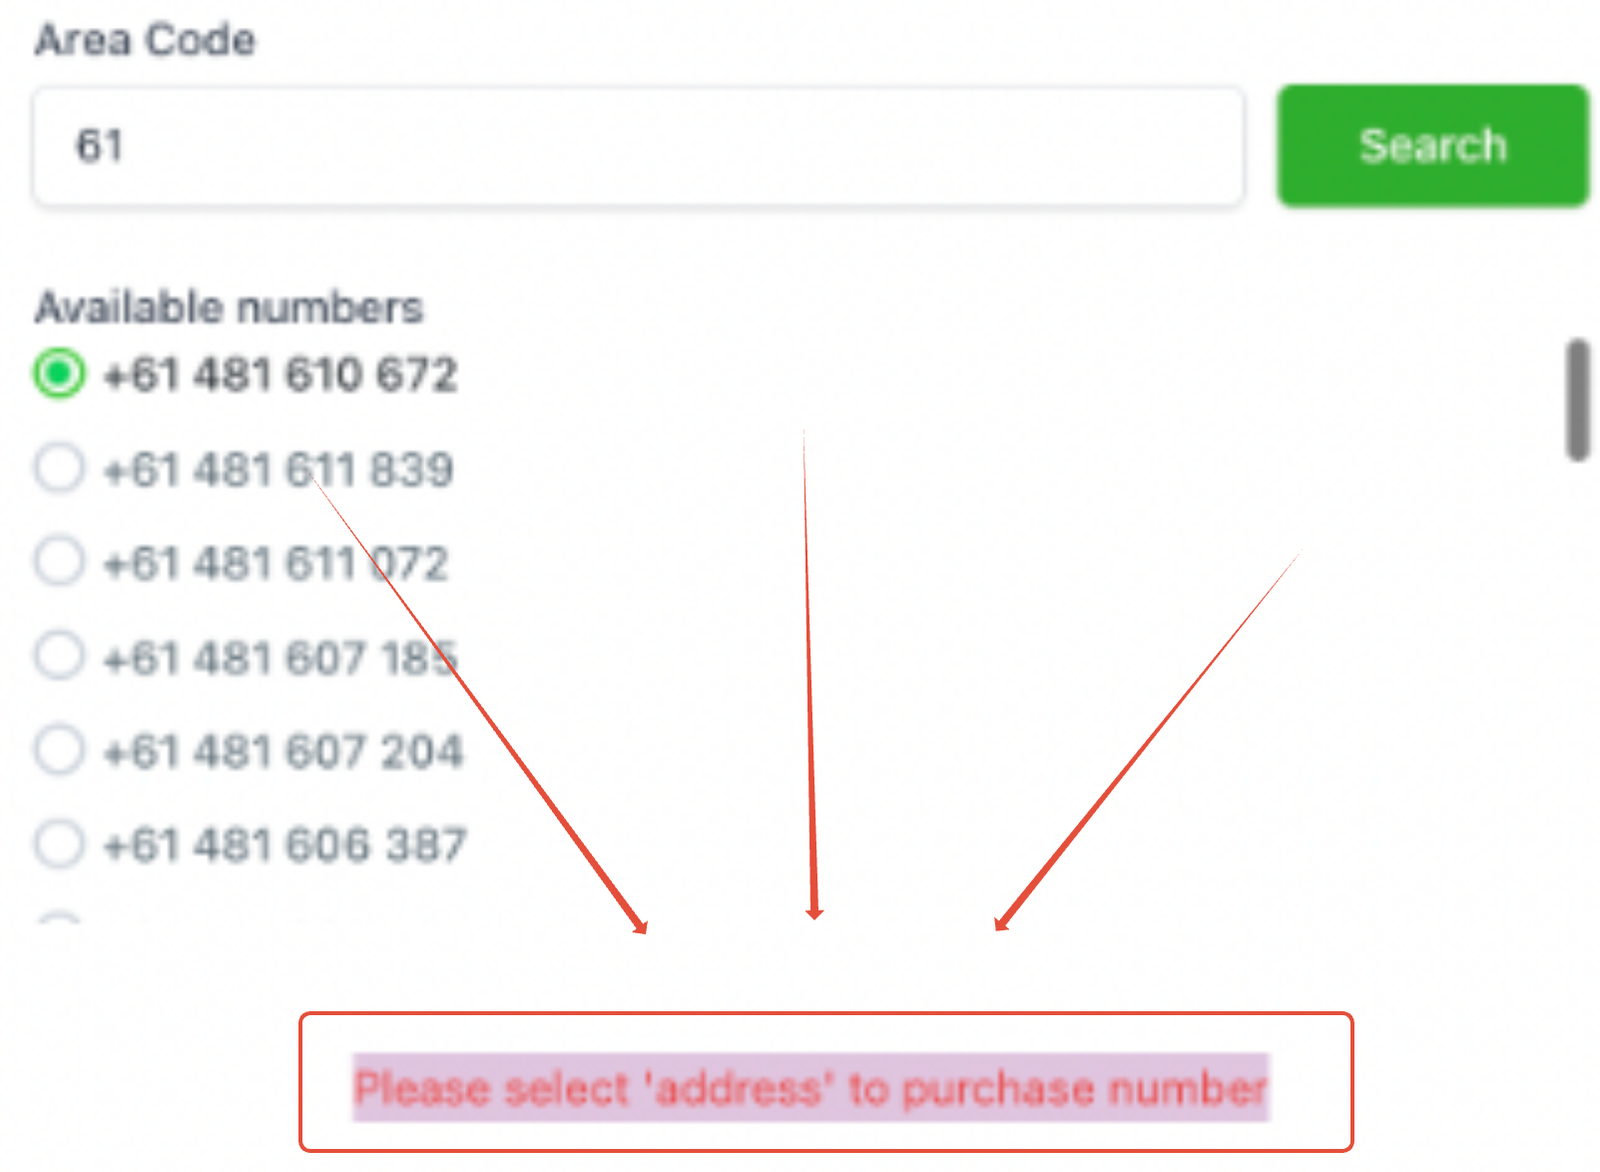The image size is (1600, 1172).
Task: Select the radio button for +61 481 610 672
Action: pos(59,374)
